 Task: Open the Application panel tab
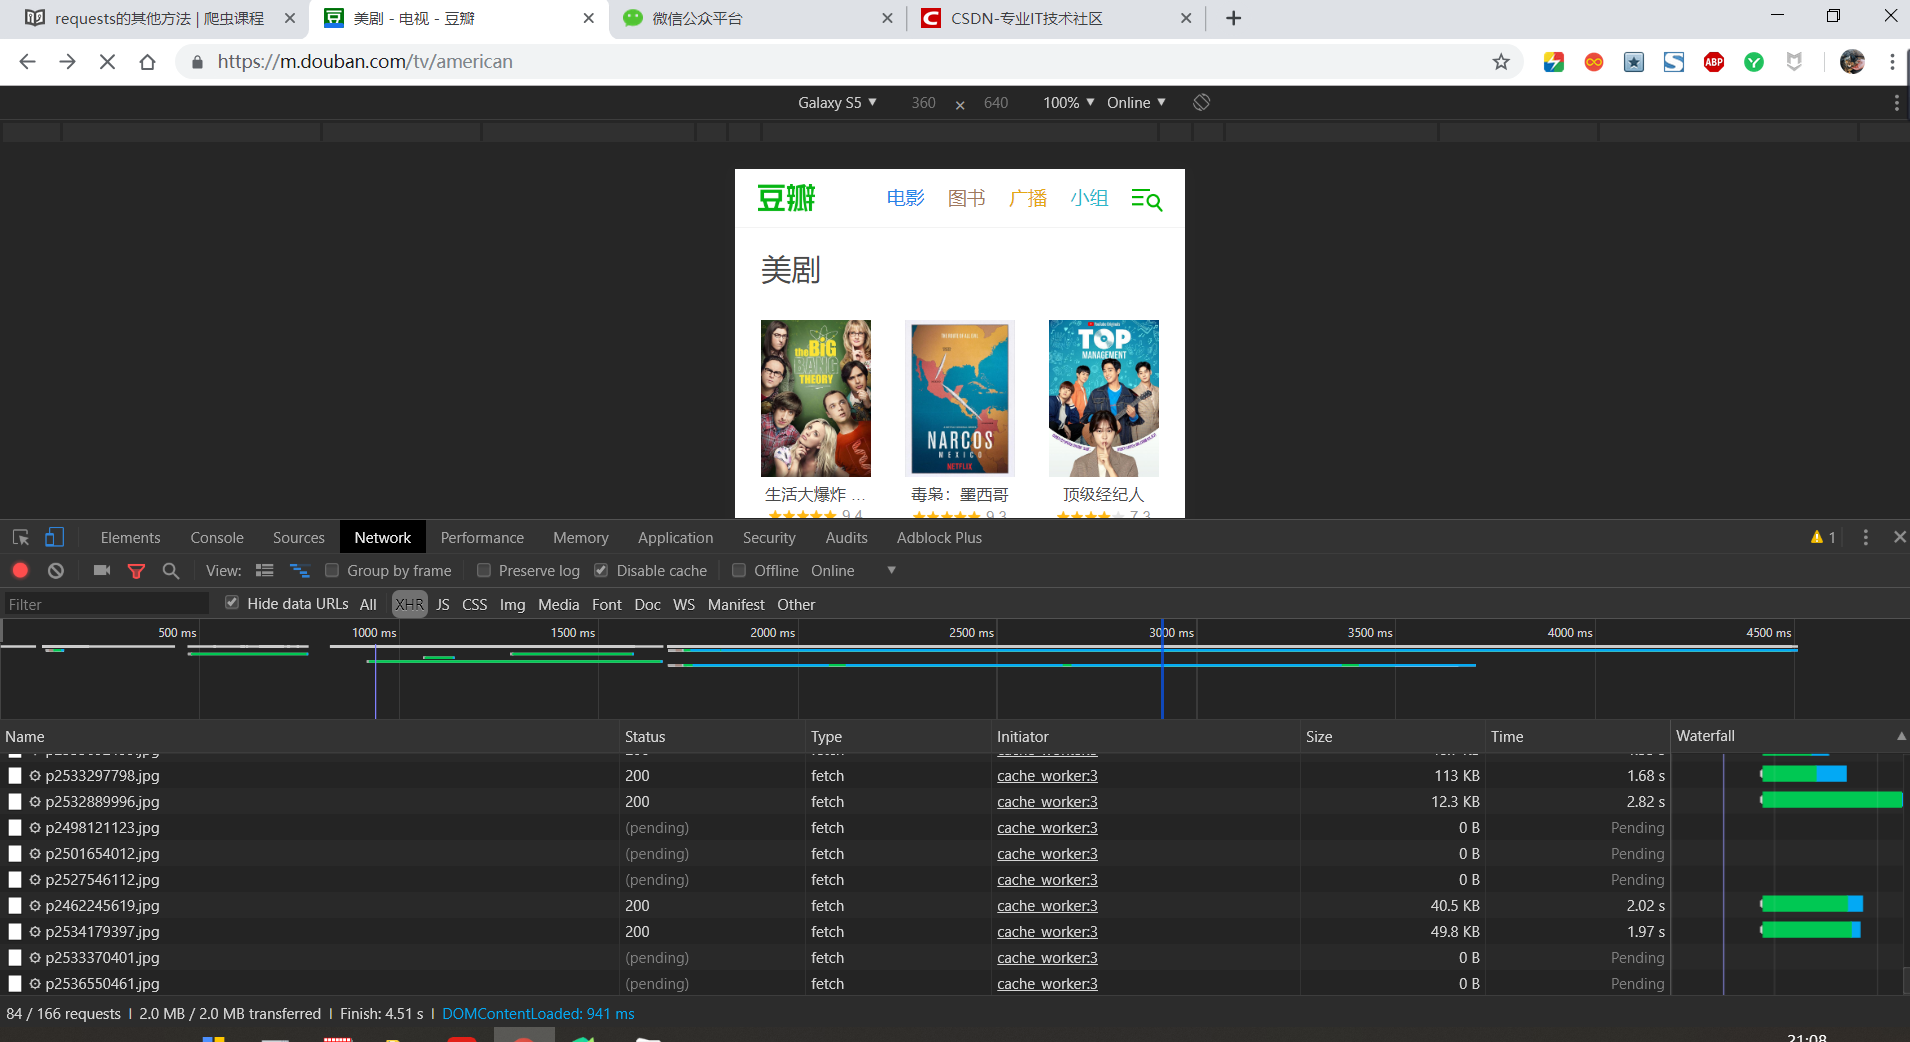point(676,537)
